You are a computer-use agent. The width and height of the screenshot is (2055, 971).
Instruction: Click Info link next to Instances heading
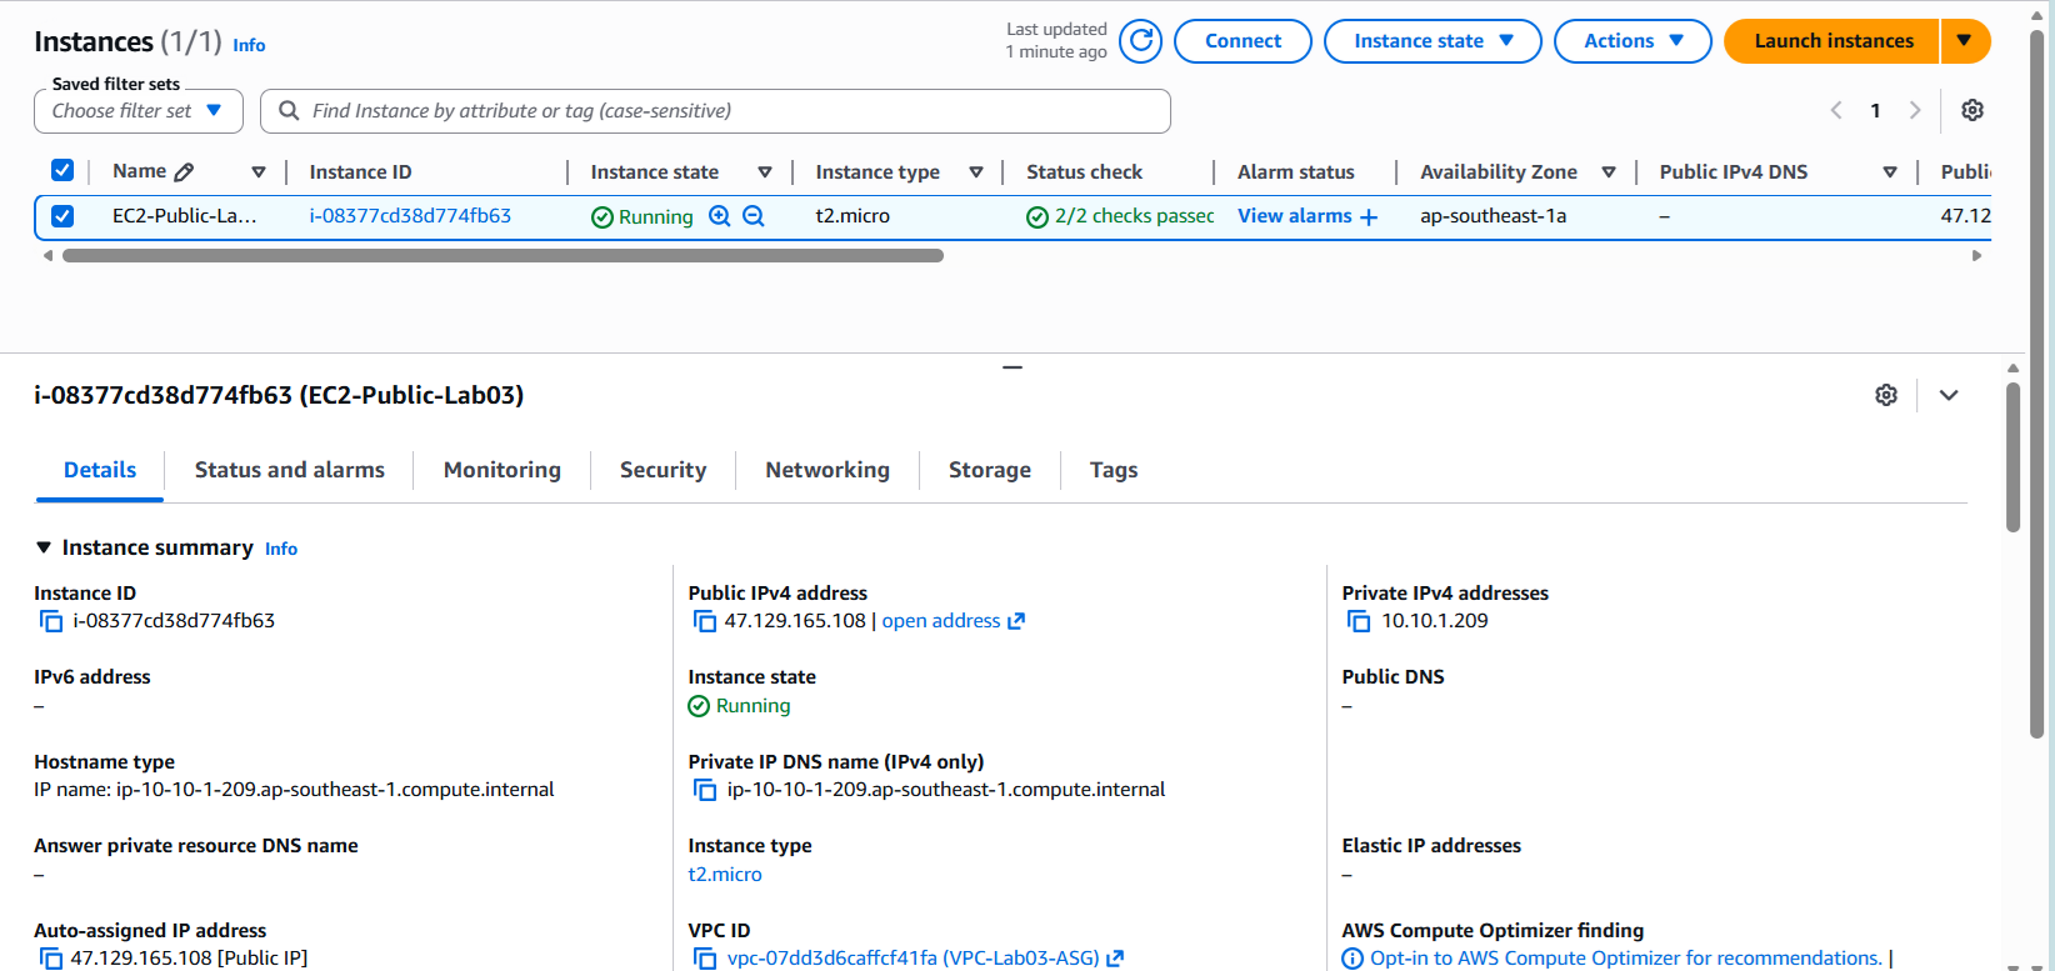pos(249,45)
